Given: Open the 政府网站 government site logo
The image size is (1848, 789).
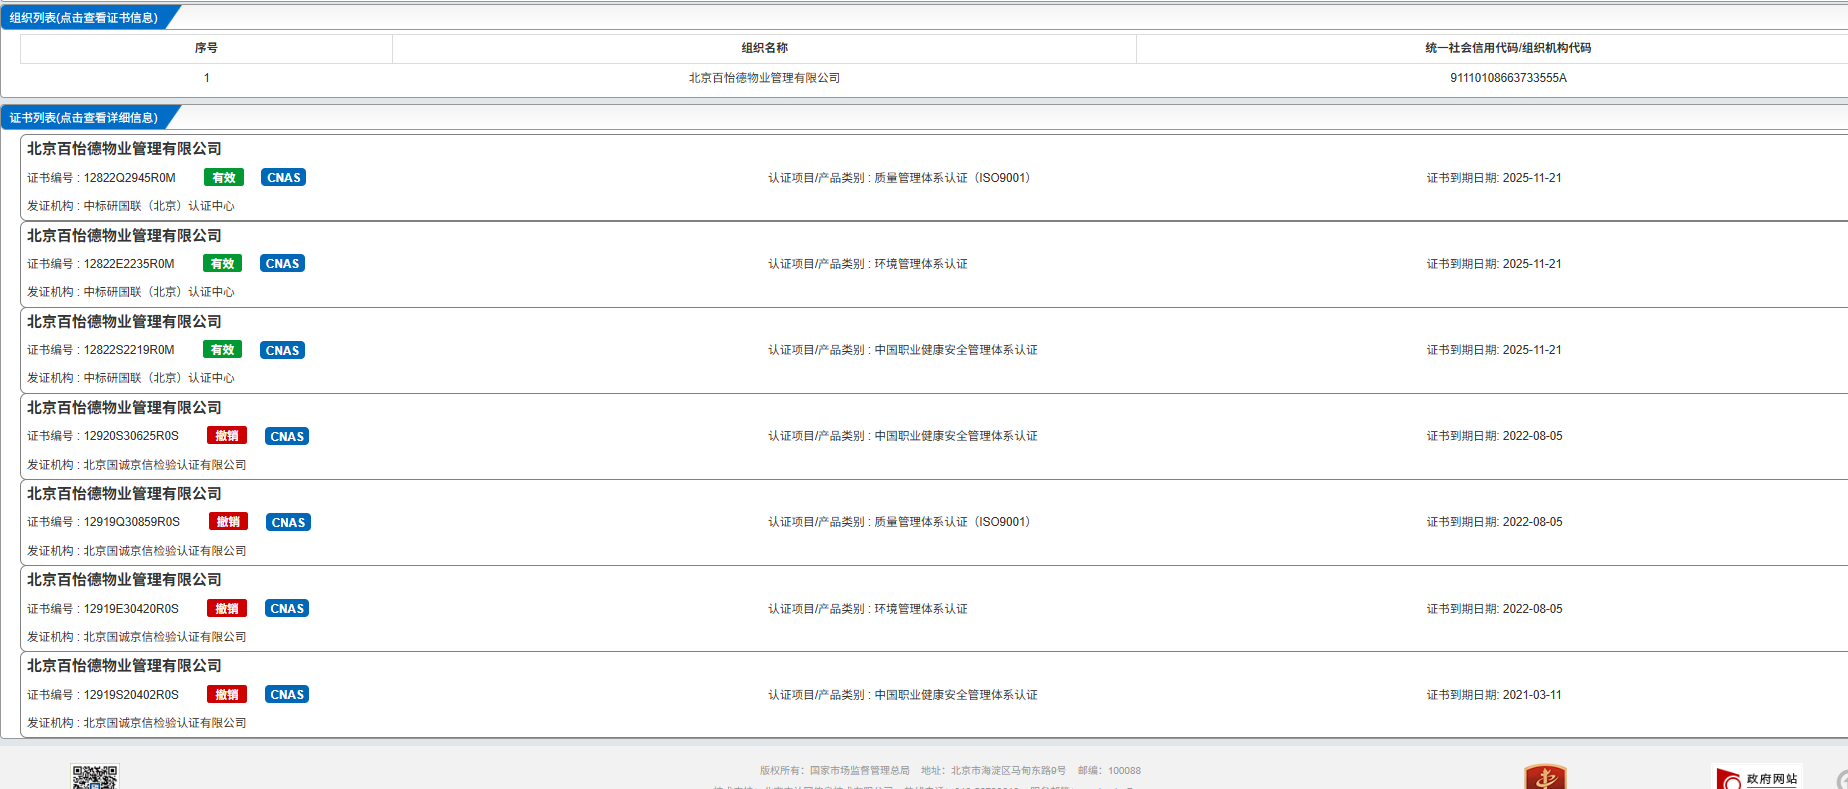Looking at the screenshot, I should coord(1757,778).
